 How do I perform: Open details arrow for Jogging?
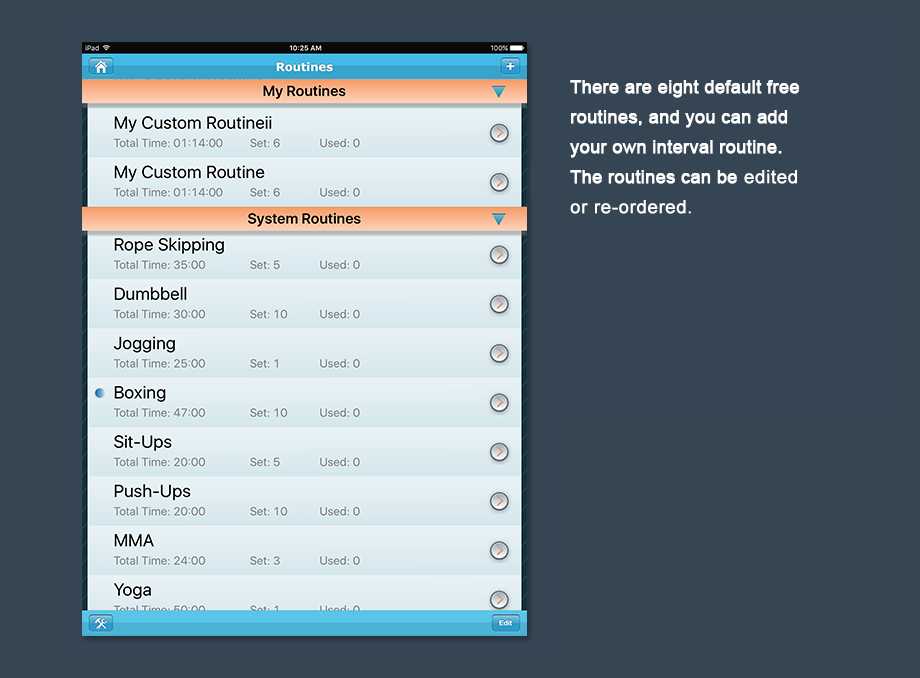(499, 353)
